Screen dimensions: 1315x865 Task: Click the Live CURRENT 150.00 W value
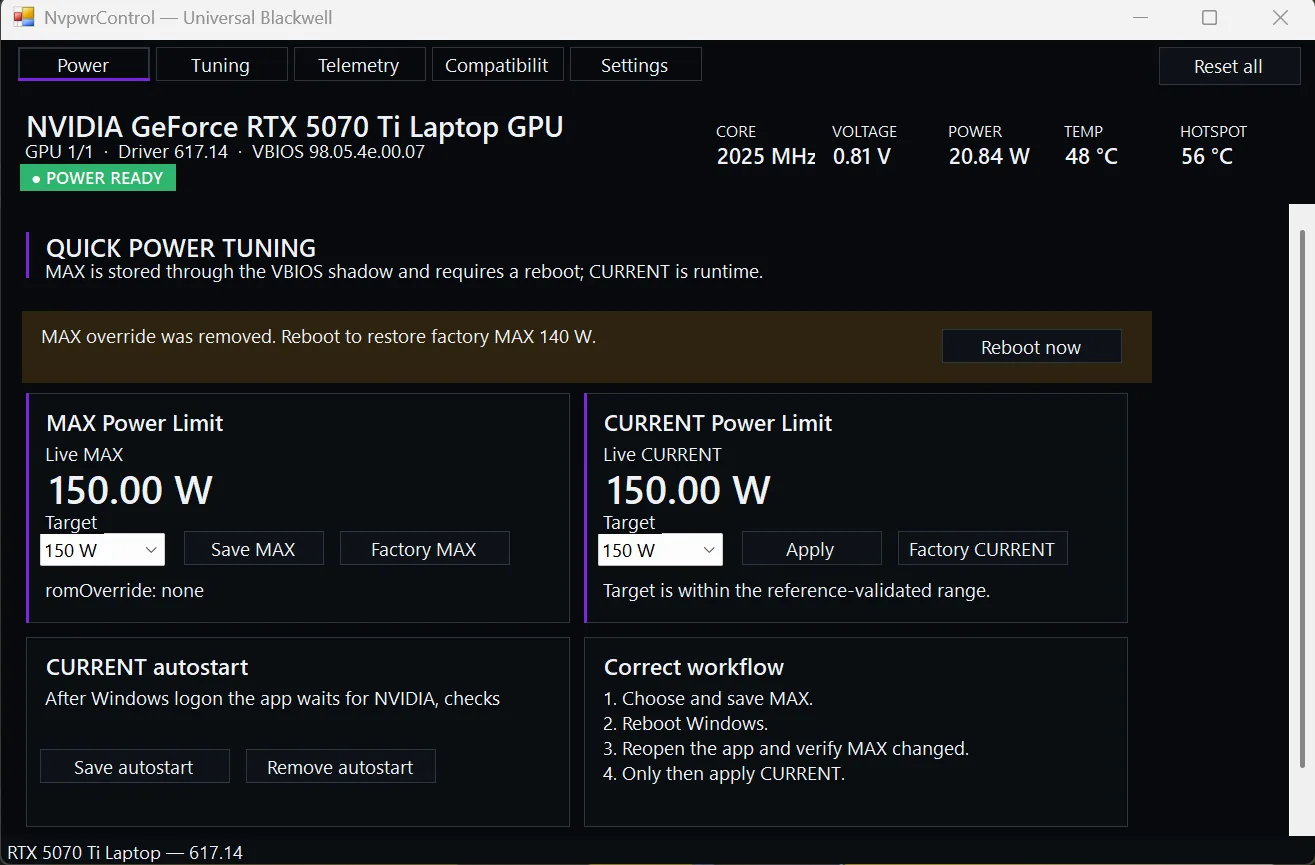(x=688, y=490)
